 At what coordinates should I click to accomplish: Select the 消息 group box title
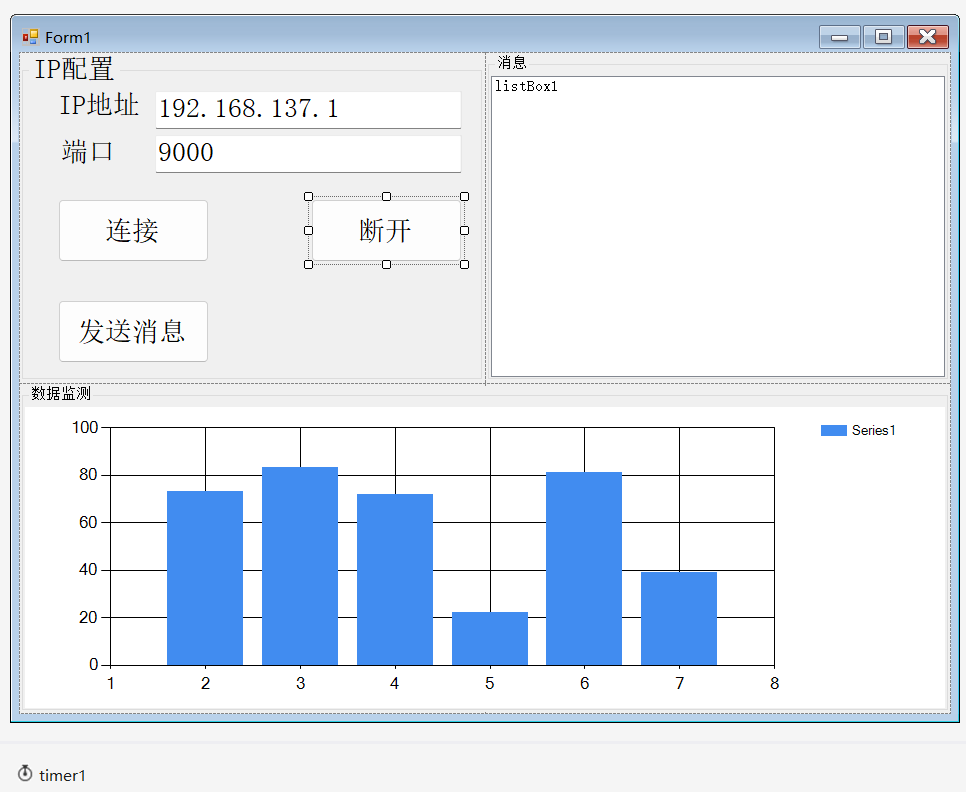click(x=511, y=62)
